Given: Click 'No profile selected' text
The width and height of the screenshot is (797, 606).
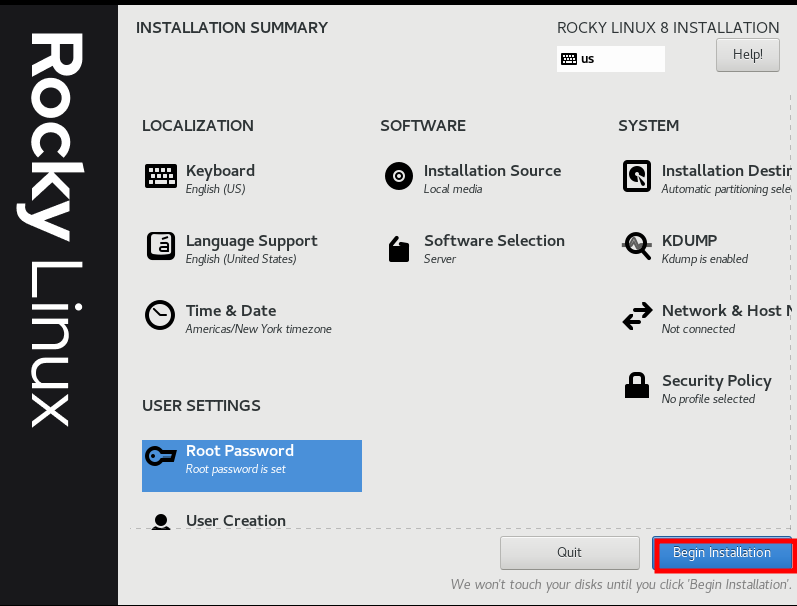Looking at the screenshot, I should click(708, 399).
